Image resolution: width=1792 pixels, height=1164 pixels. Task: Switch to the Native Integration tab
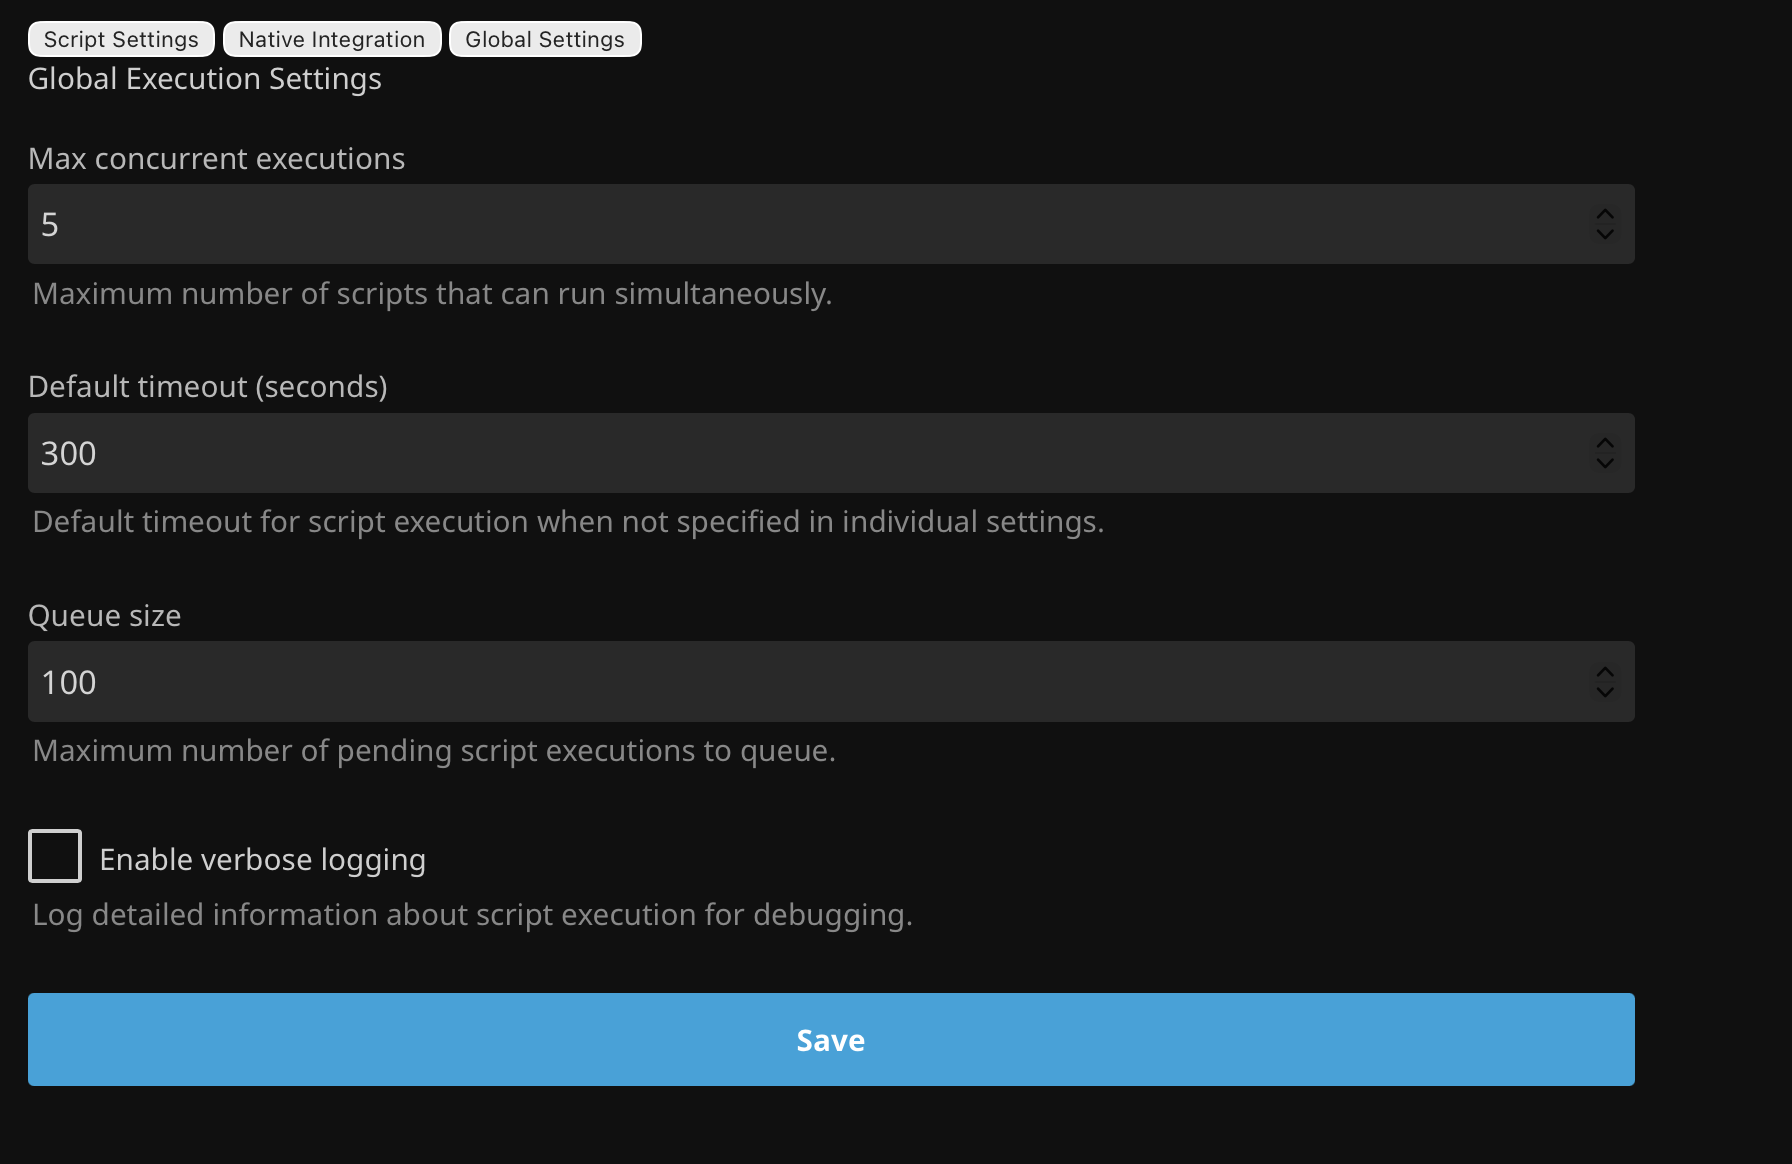point(332,39)
